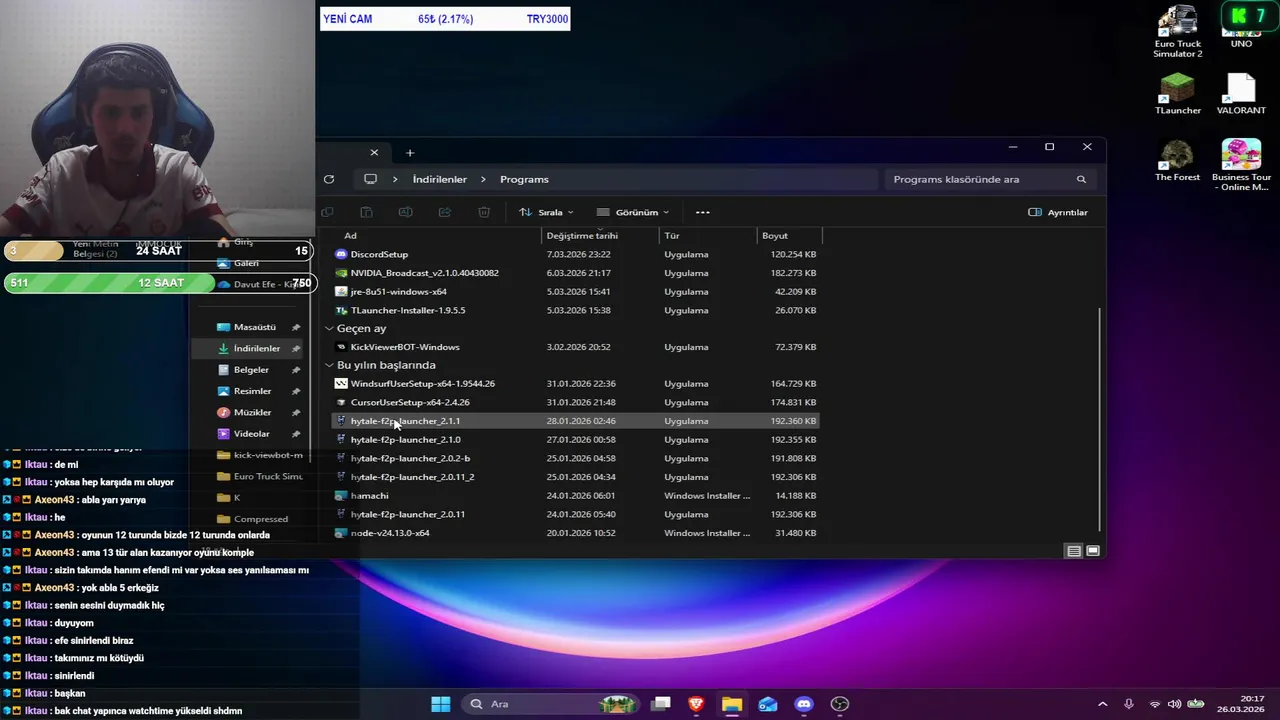Open the three-dot more options menu
Screen dimensions: 1280x720
(x=702, y=212)
